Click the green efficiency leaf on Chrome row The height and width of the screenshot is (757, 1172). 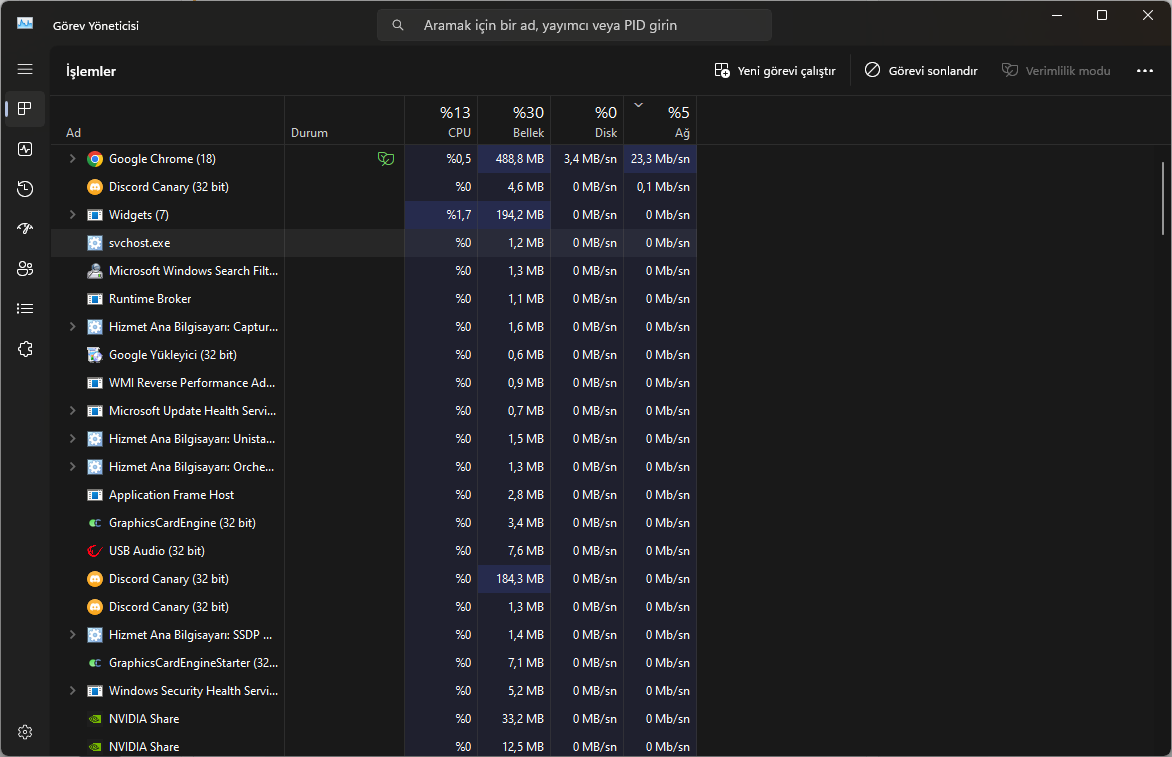[x=386, y=158]
